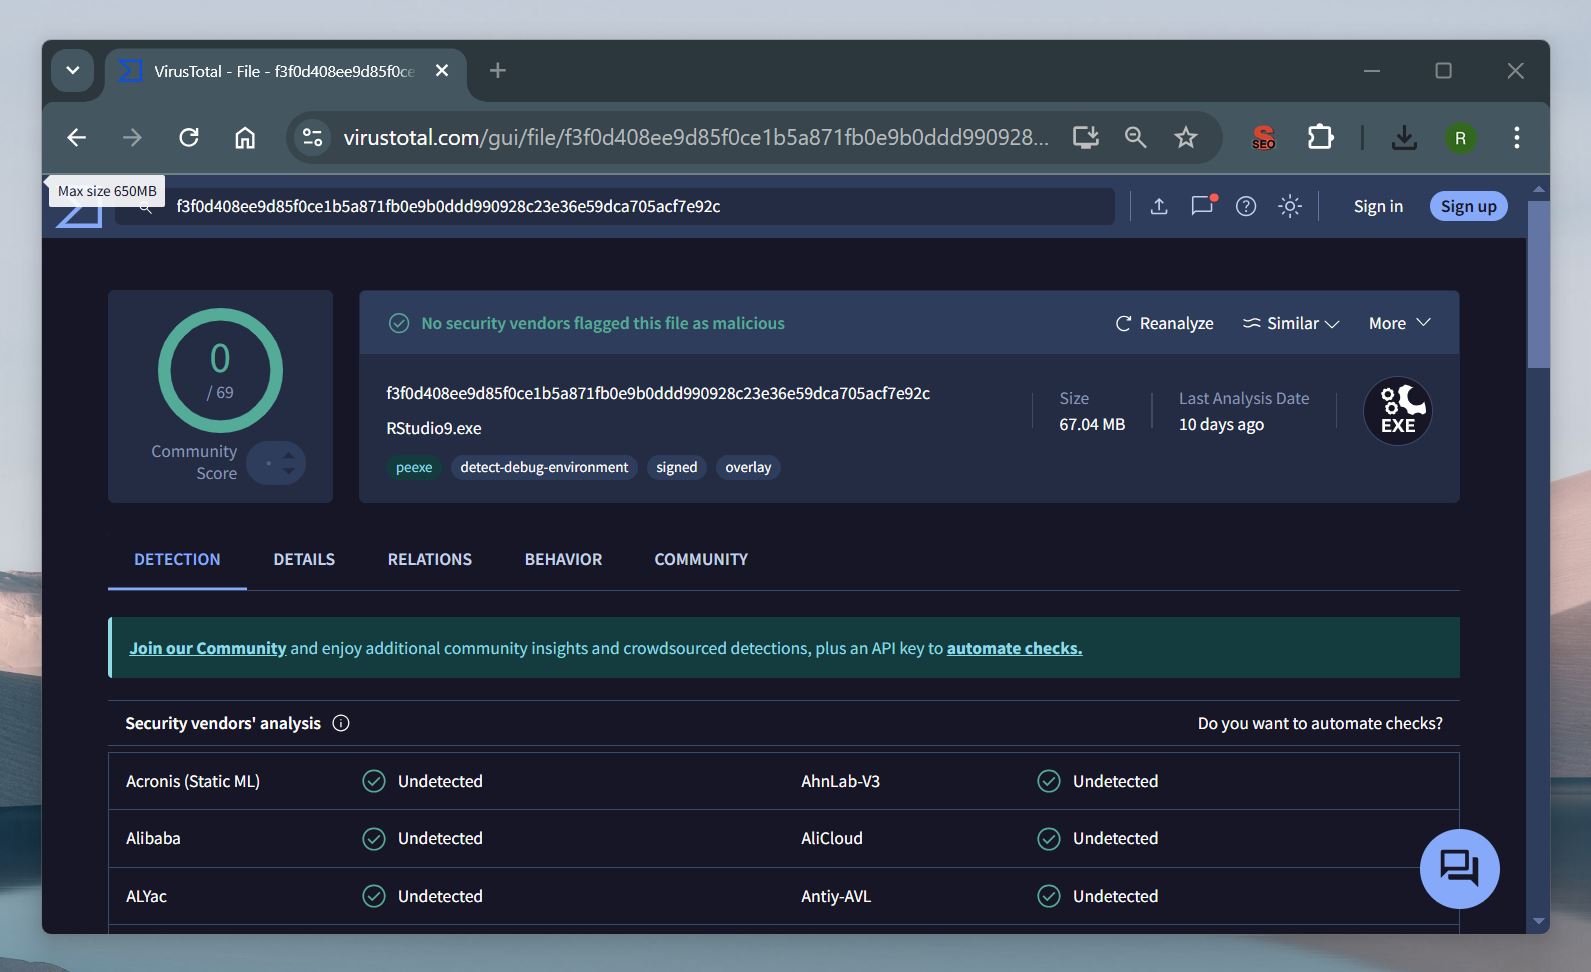This screenshot has width=1591, height=972.
Task: Reload the VirusTotal page
Action: tap(189, 138)
